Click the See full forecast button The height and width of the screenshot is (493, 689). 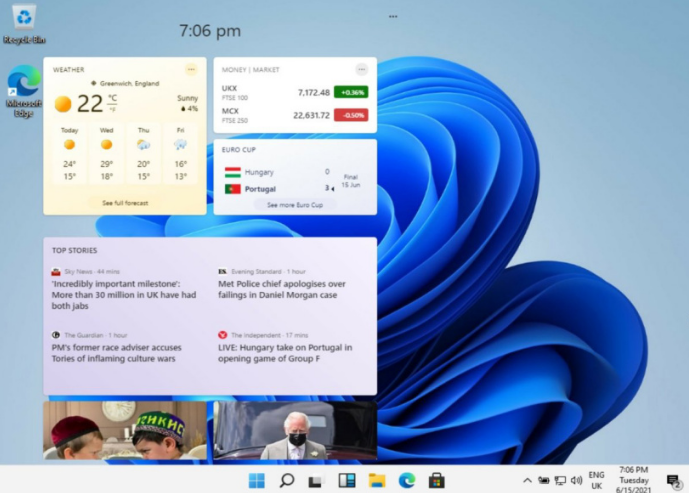click(125, 203)
